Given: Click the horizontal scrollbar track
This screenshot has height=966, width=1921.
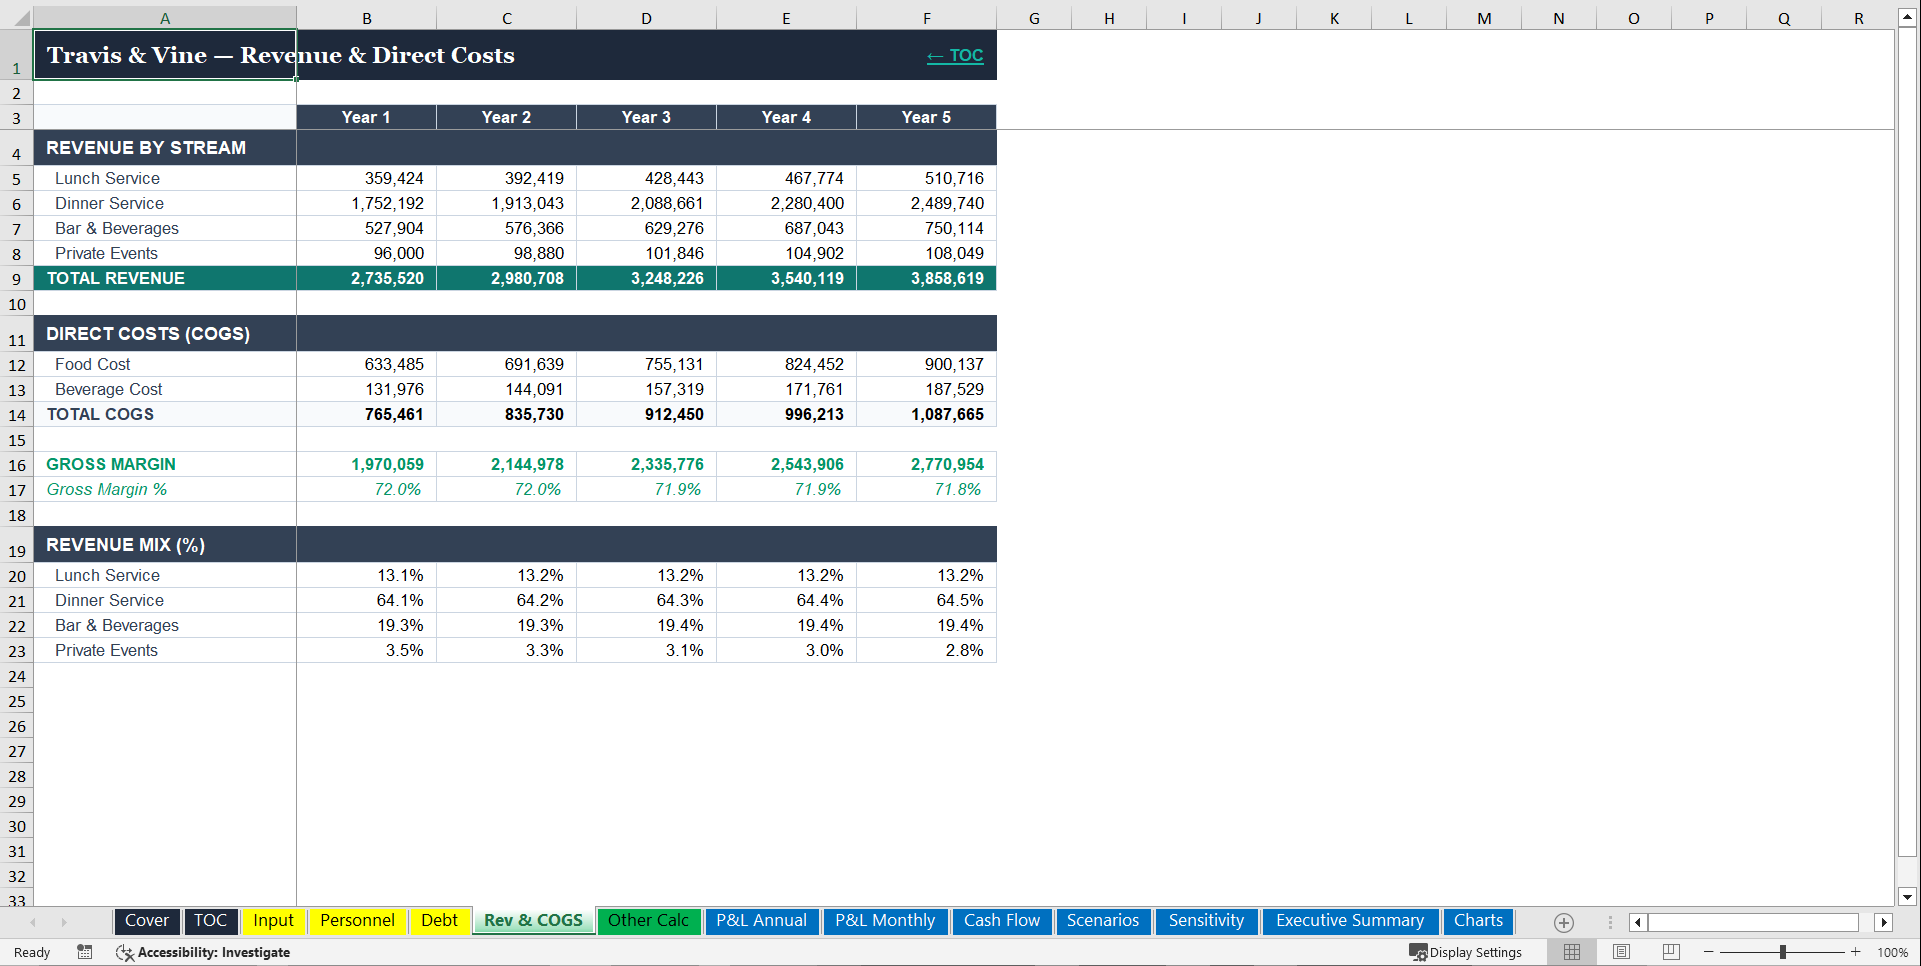Looking at the screenshot, I should [1753, 922].
